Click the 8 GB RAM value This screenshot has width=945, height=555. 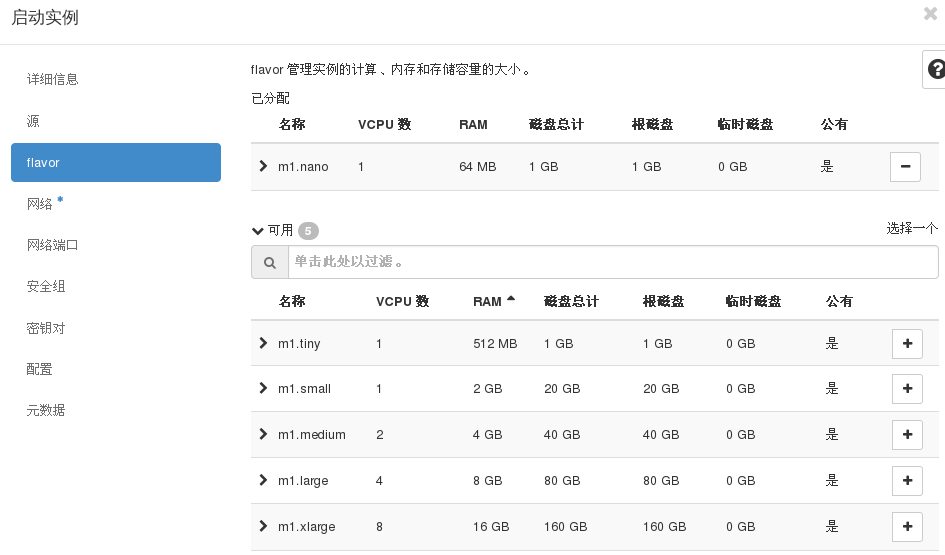(x=487, y=480)
